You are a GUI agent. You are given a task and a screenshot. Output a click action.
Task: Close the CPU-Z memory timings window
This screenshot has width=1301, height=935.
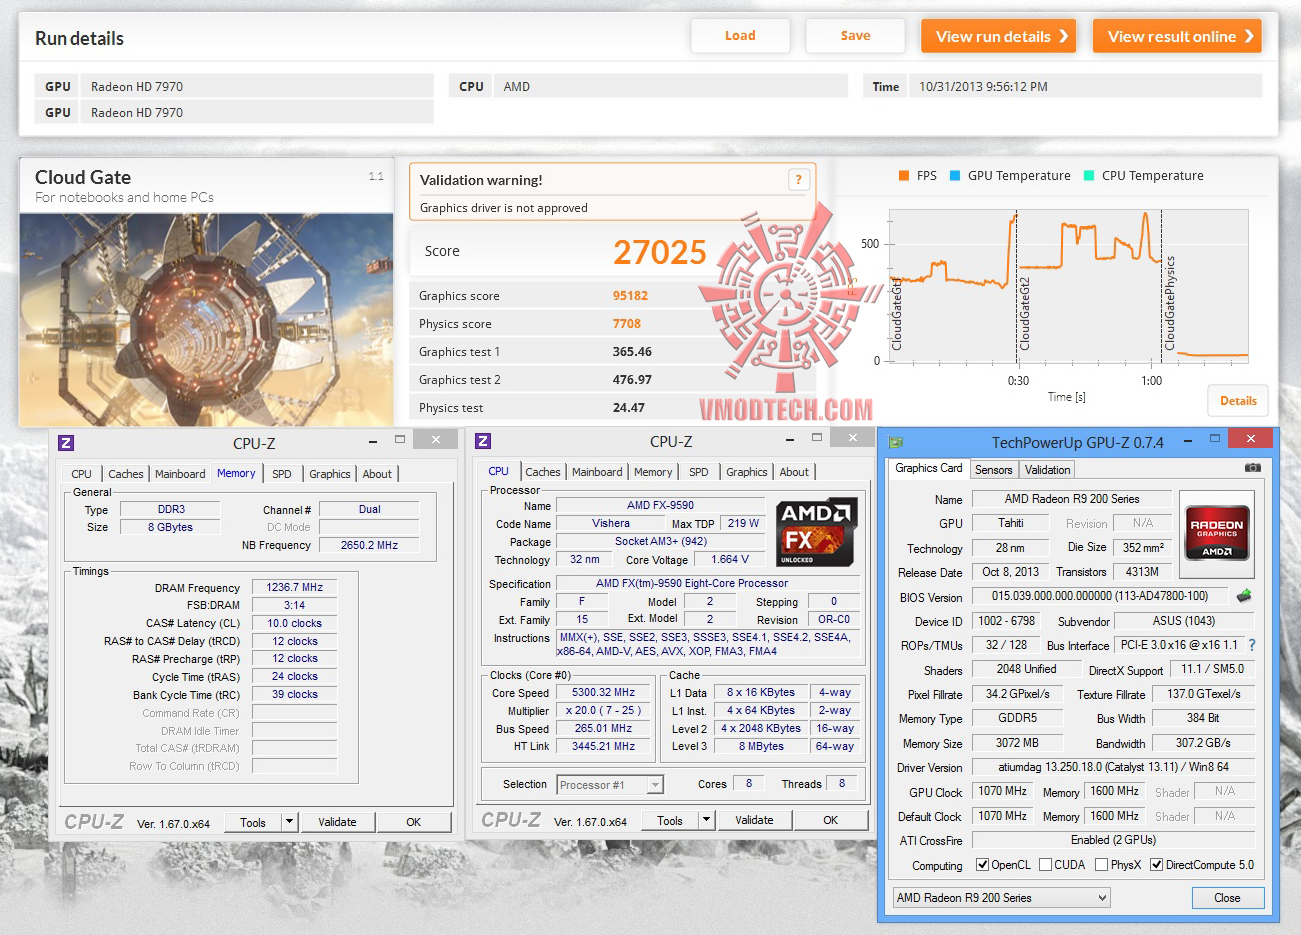[436, 439]
